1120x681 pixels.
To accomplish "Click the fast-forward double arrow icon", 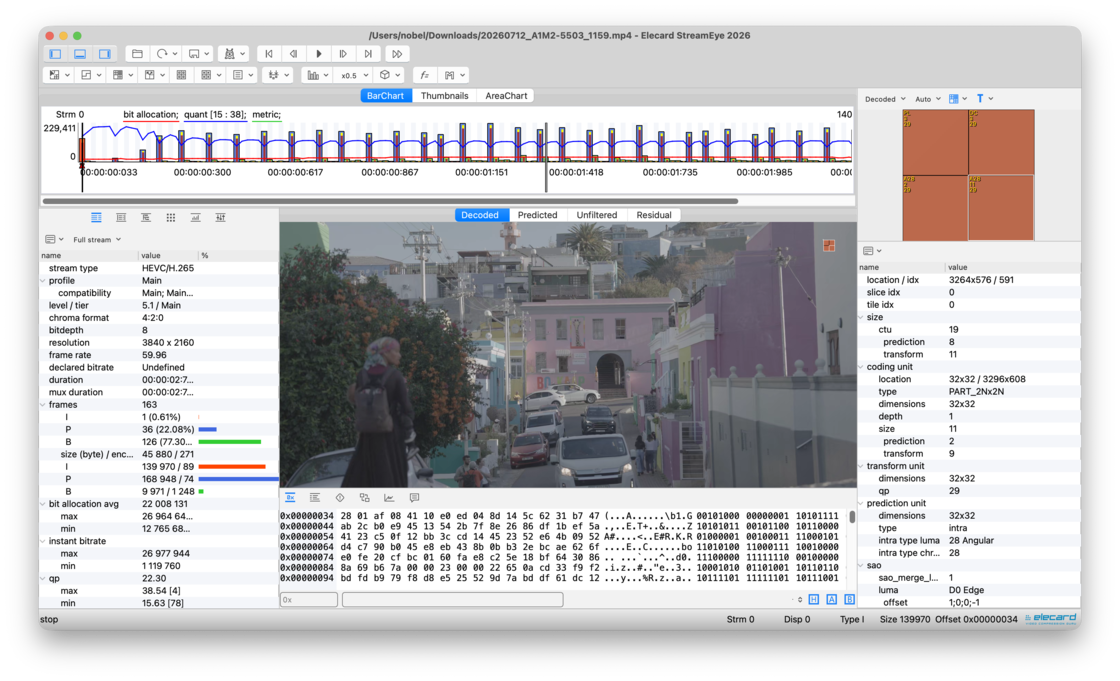I will pos(397,54).
